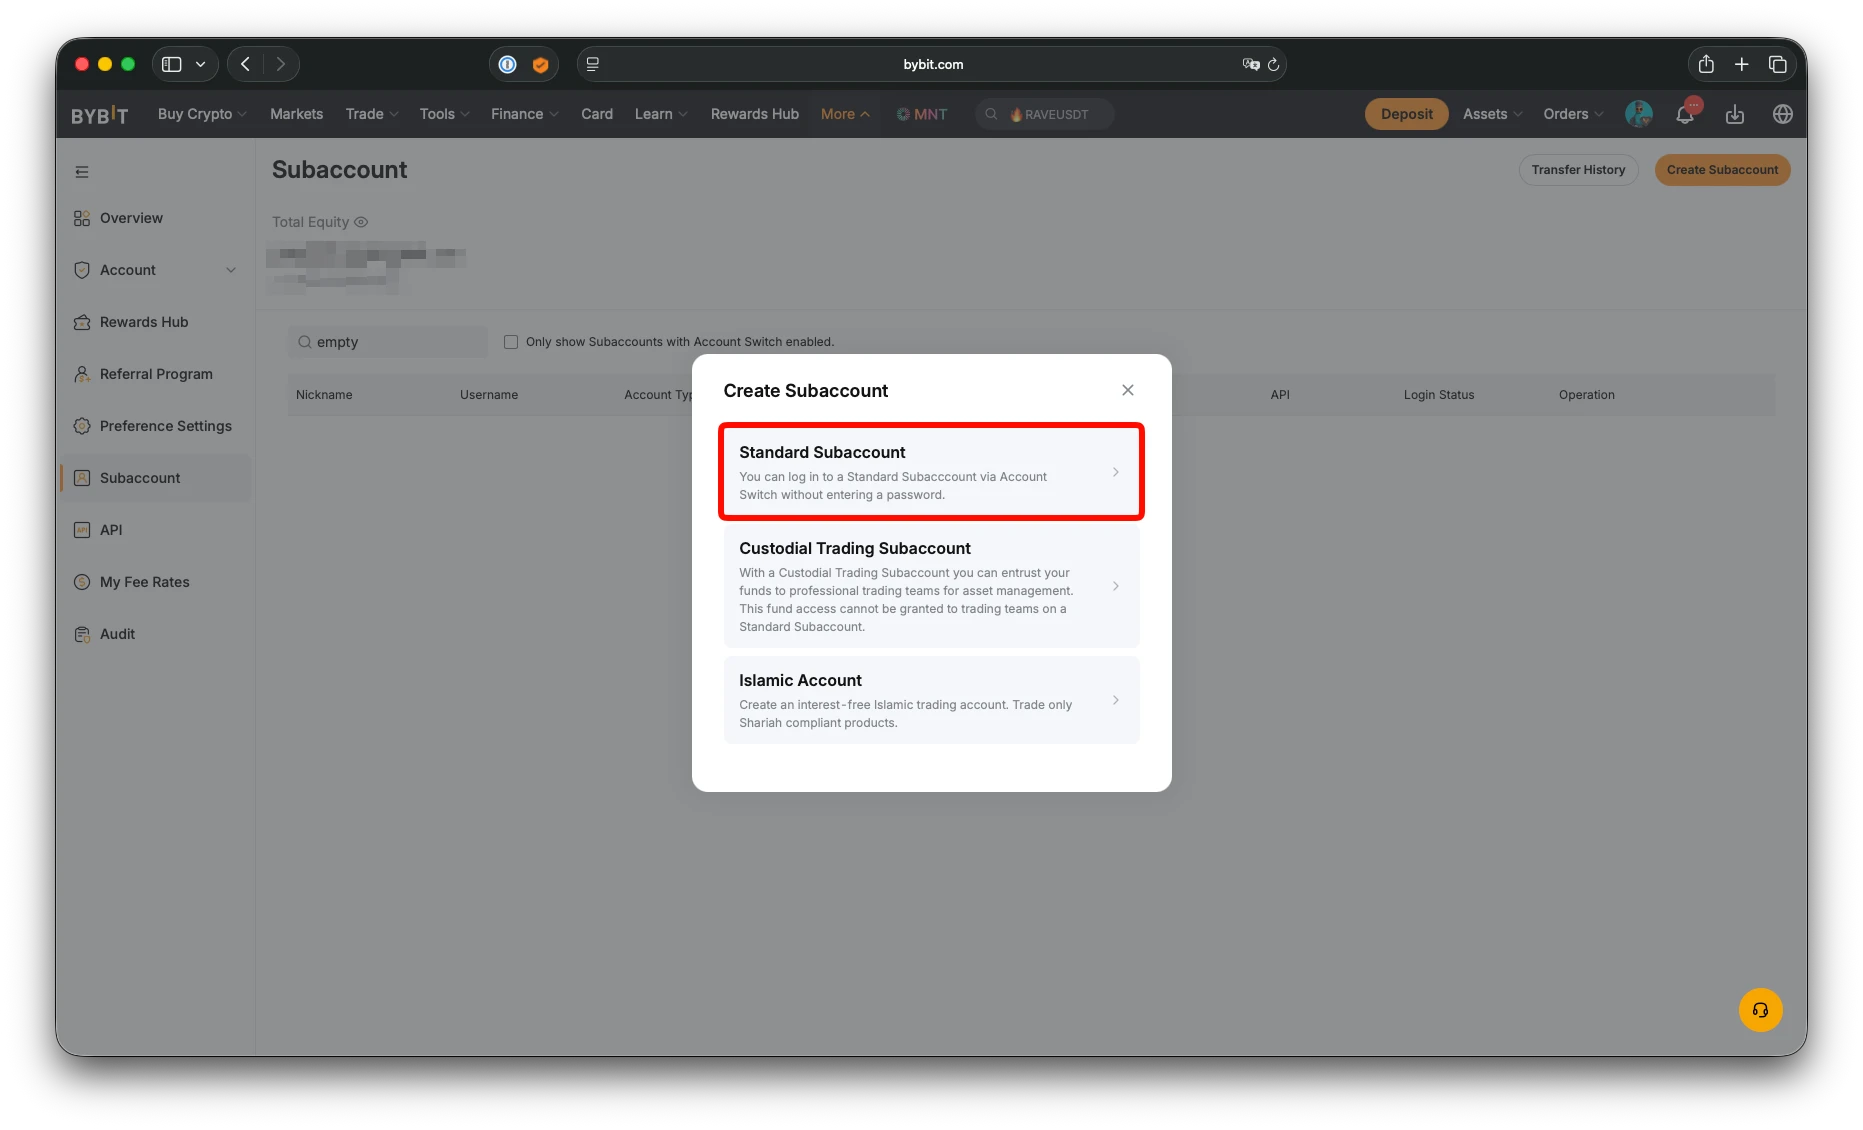
Task: Open Safari sidebar options chevron
Action: point(200,64)
